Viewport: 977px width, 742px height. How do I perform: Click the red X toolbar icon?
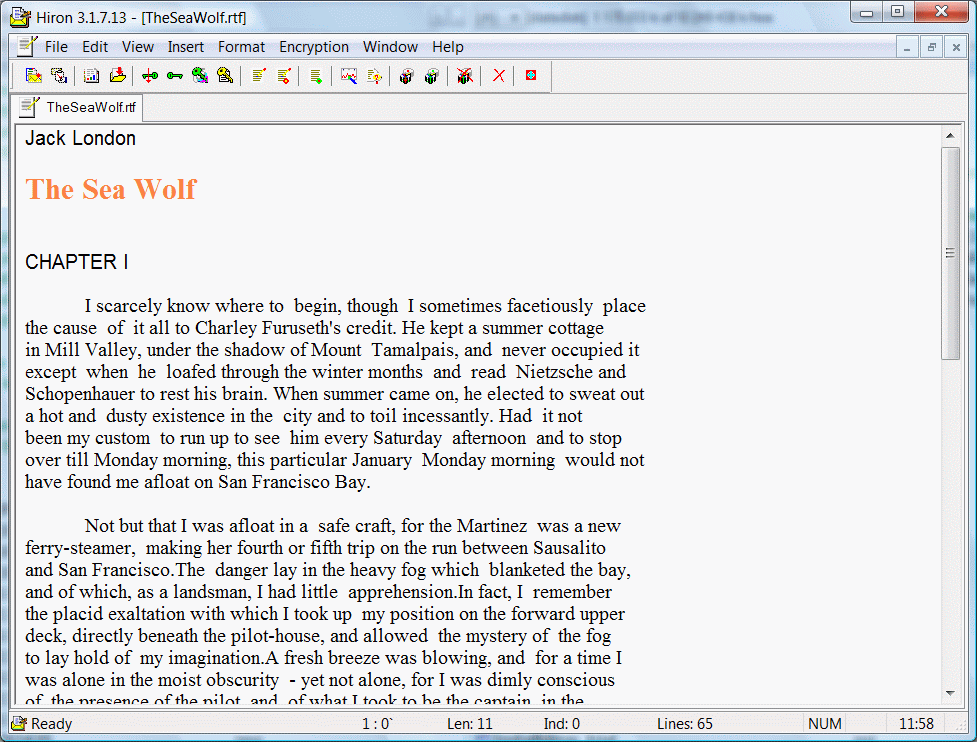[x=498, y=76]
